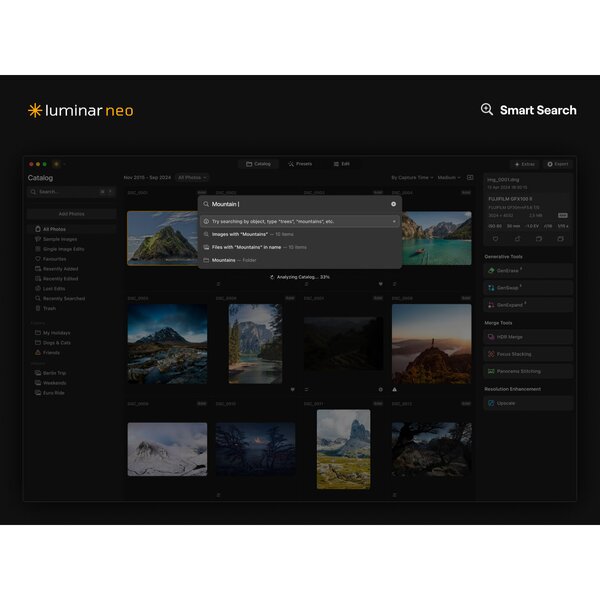Clear the Mountain search query

tap(393, 204)
